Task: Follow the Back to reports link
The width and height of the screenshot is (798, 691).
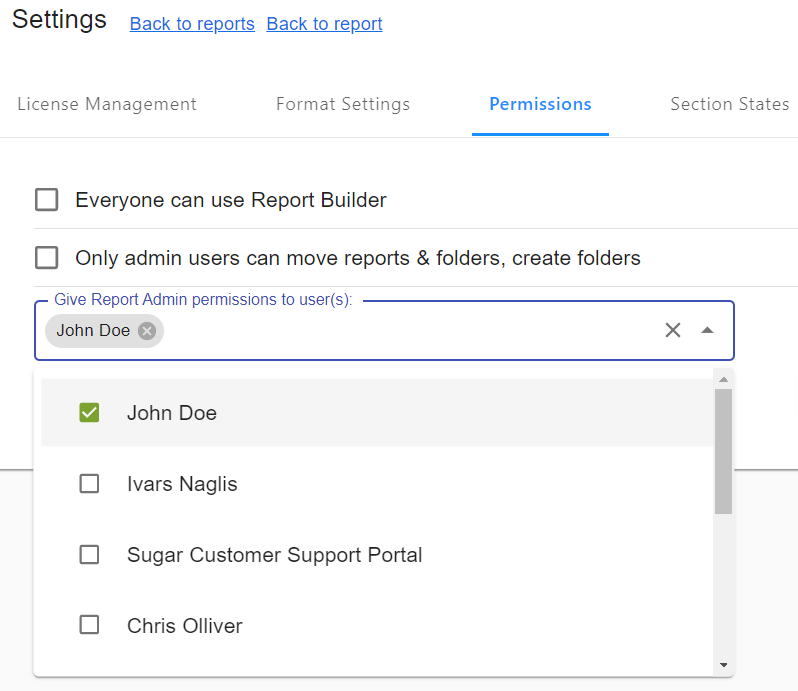Action: (x=192, y=24)
